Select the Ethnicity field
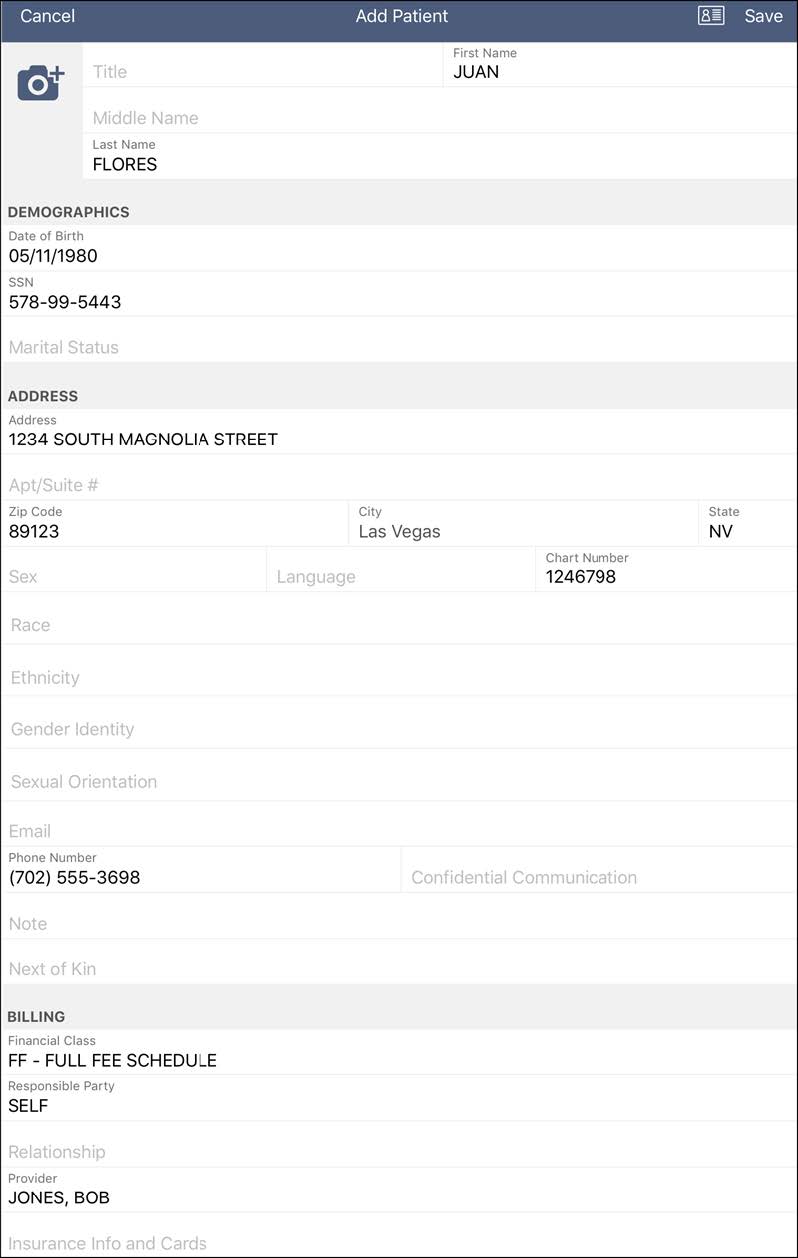Image resolution: width=798 pixels, height=1258 pixels. pyautogui.click(x=398, y=678)
